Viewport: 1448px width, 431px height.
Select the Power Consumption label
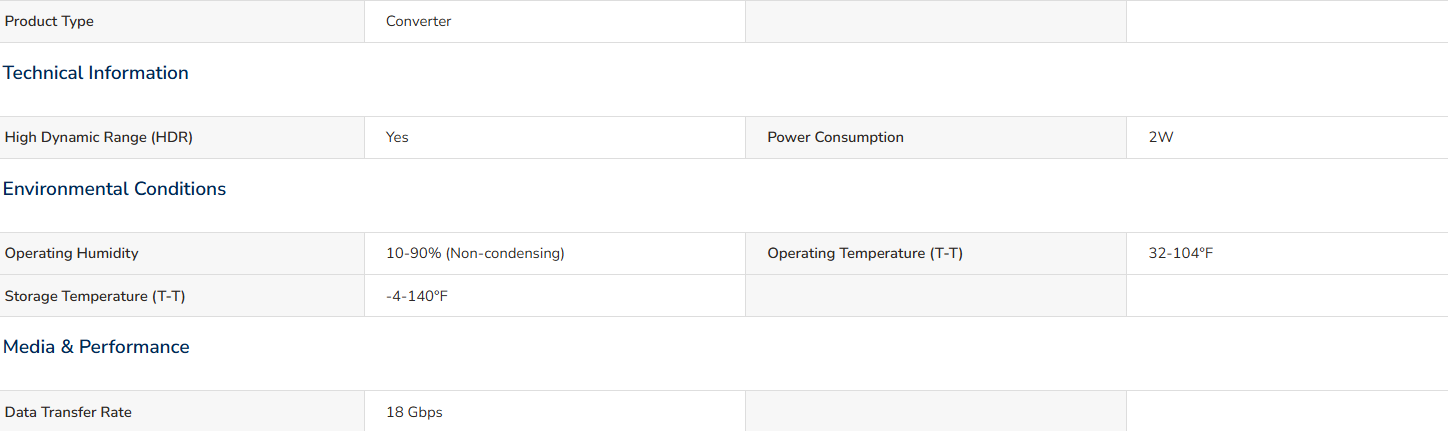click(835, 137)
